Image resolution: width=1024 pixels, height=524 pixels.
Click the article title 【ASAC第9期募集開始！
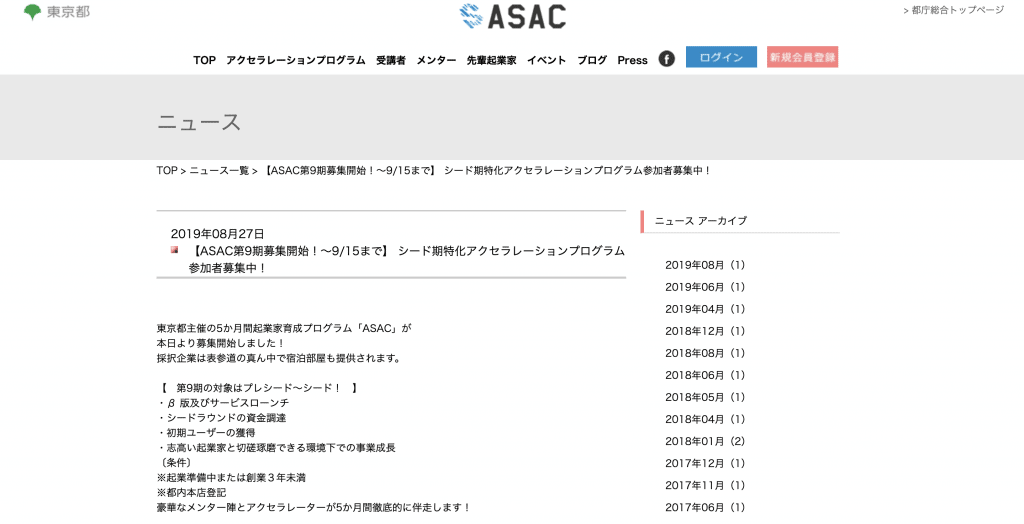[x=406, y=259]
